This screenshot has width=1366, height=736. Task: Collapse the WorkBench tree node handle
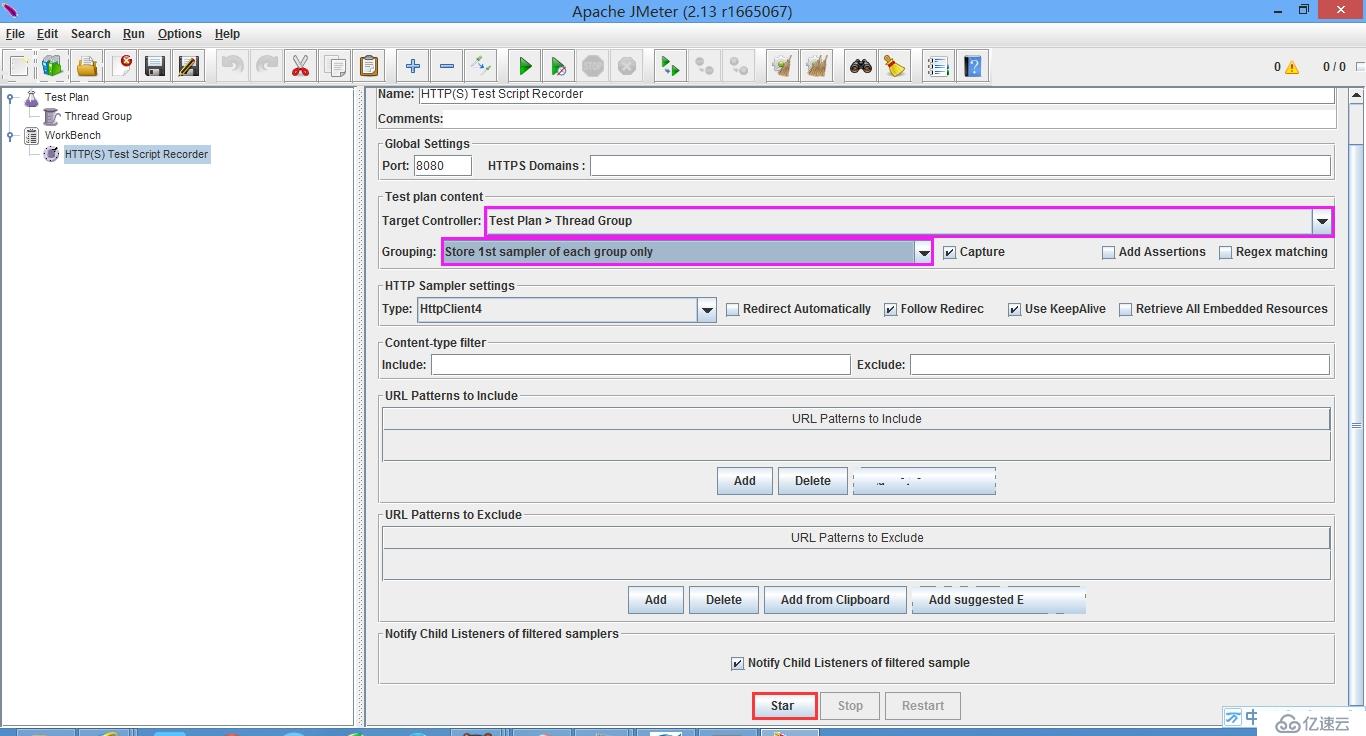click(x=11, y=136)
